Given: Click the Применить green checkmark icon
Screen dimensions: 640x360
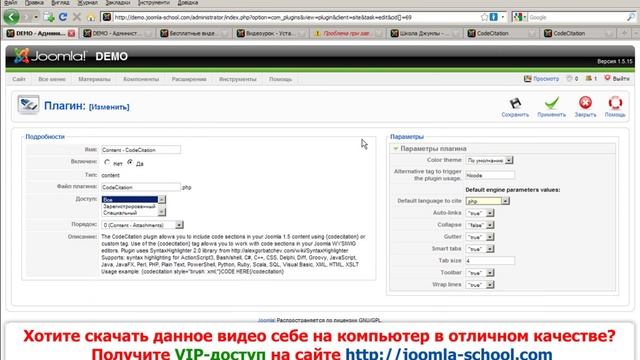Looking at the screenshot, I should tap(551, 103).
